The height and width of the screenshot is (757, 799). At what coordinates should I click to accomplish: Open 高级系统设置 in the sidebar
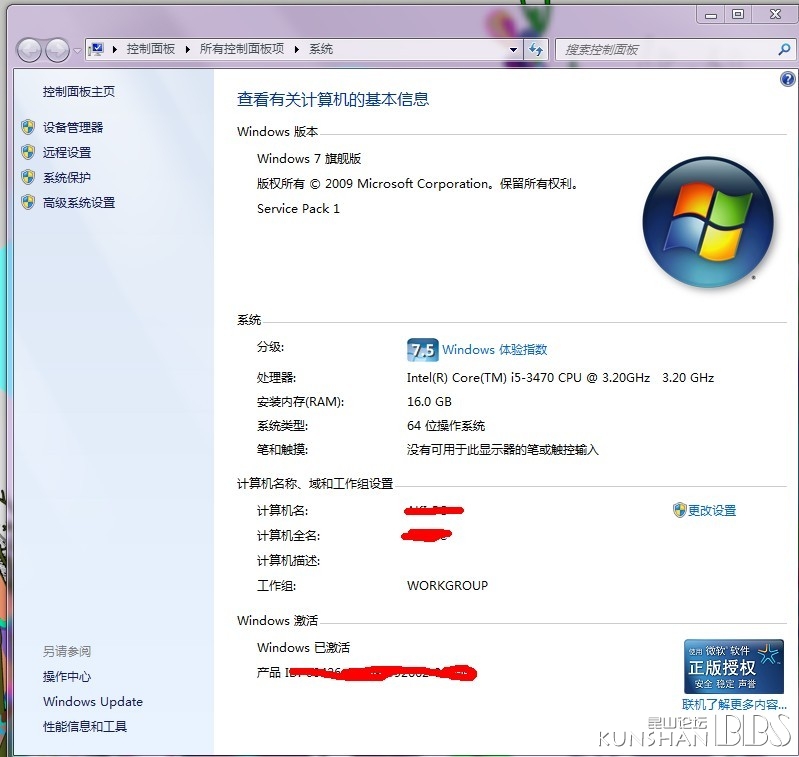pos(79,202)
